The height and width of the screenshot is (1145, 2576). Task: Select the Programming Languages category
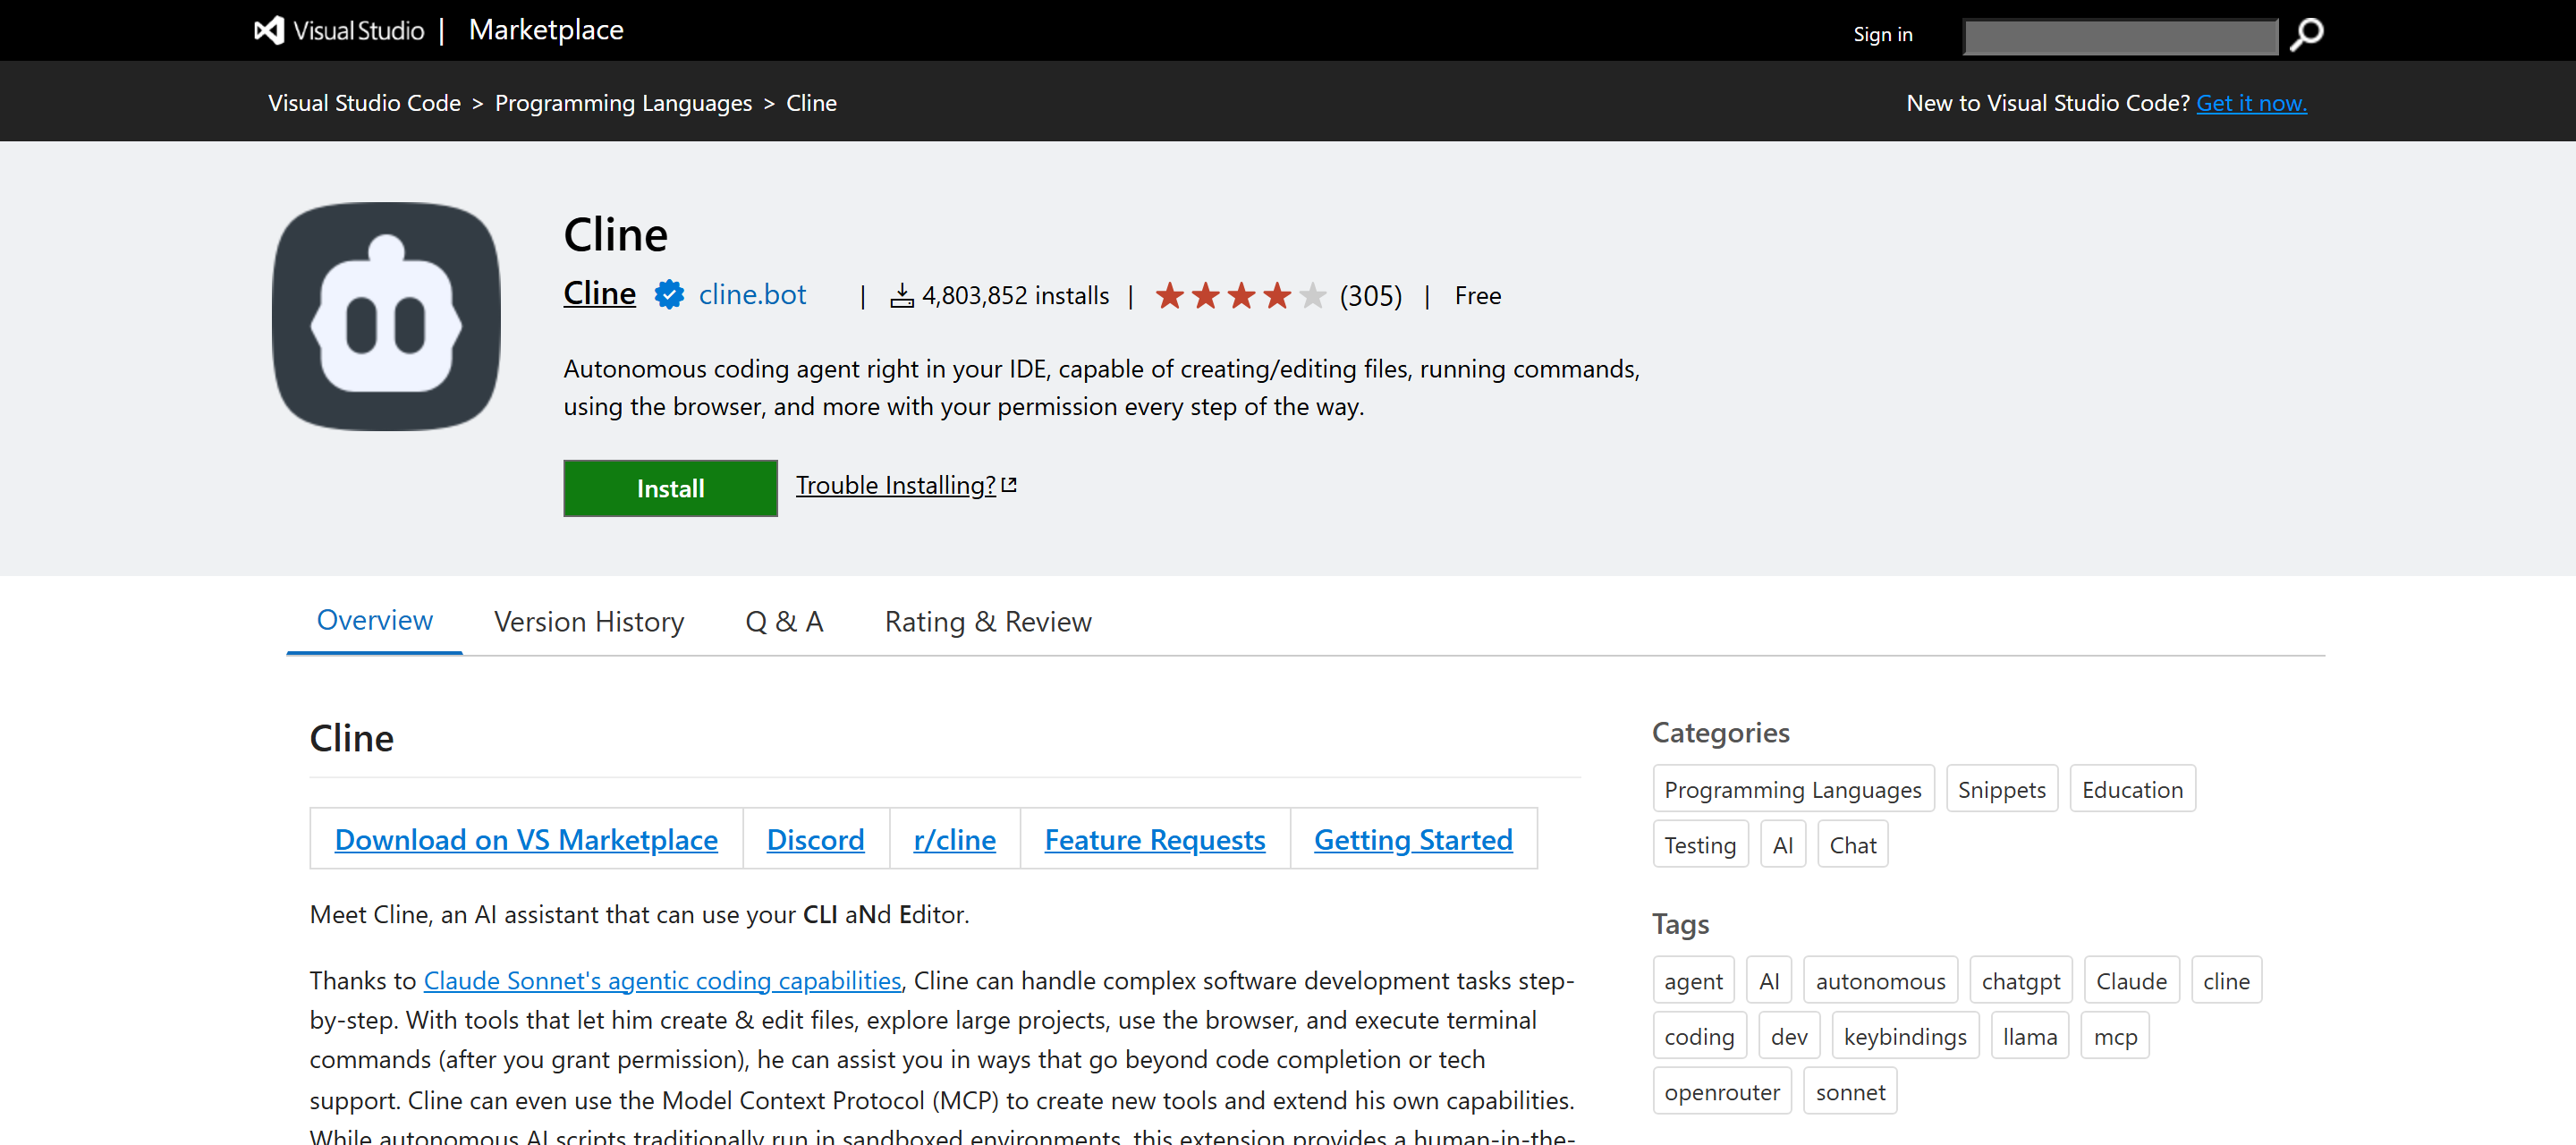click(x=1792, y=789)
